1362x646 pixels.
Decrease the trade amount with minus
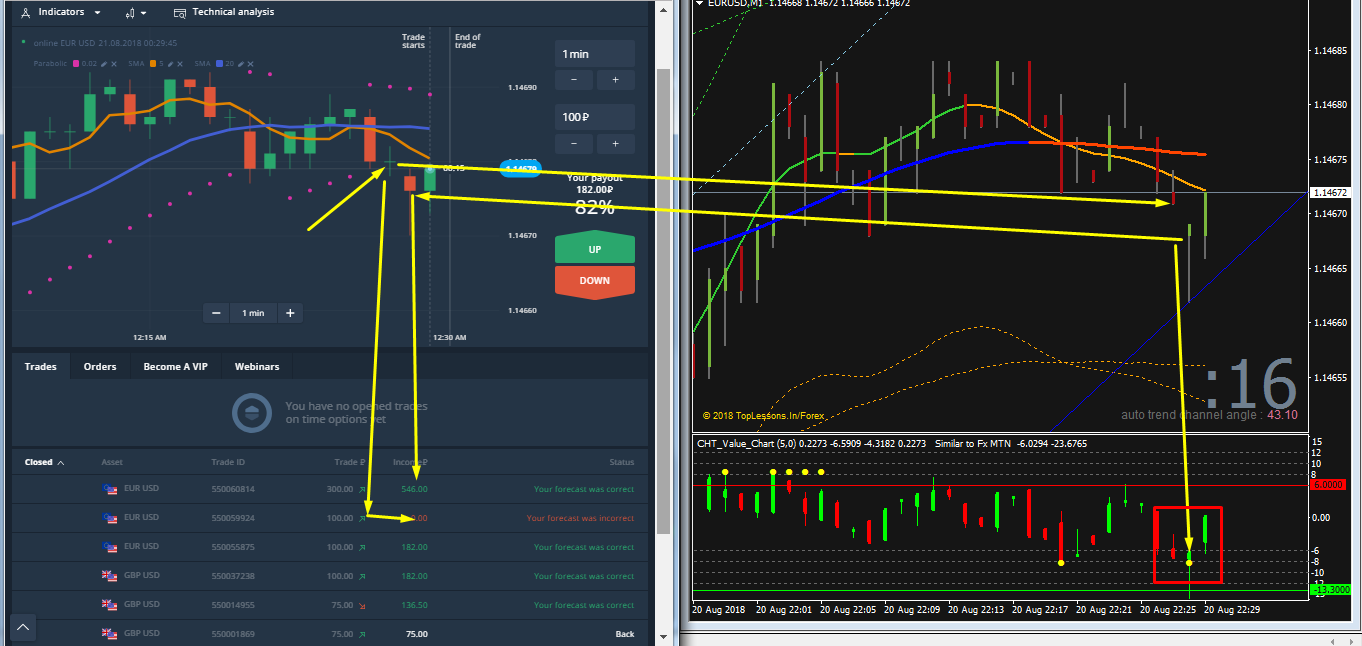point(574,144)
